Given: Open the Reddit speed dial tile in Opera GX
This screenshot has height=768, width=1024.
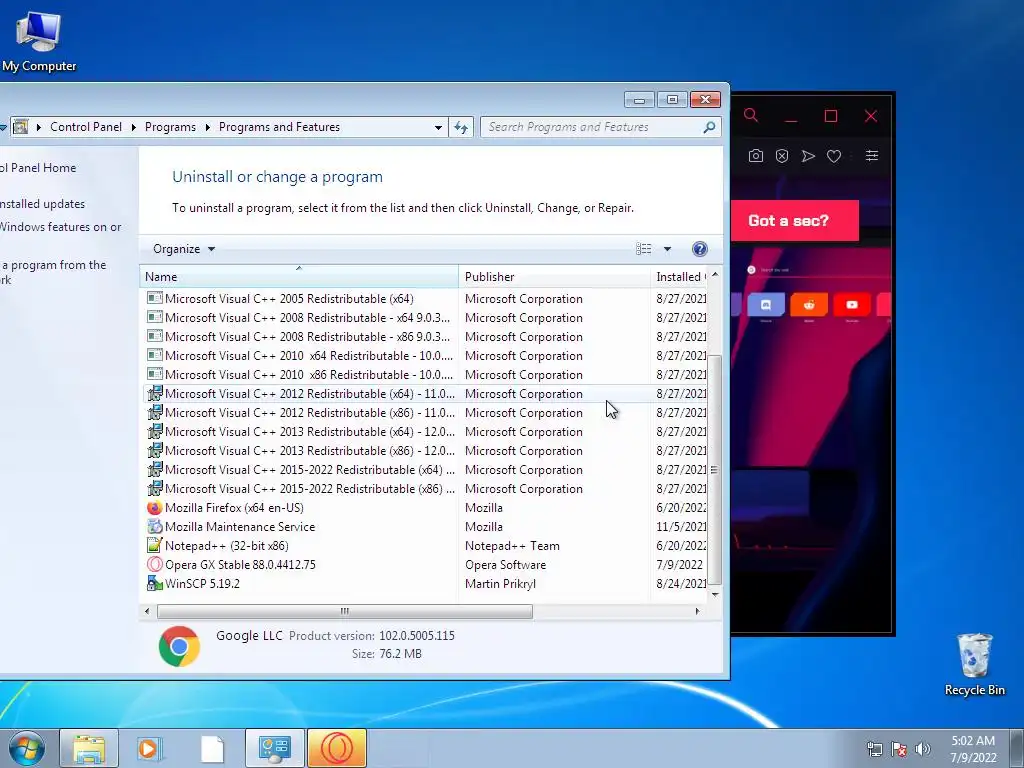Looking at the screenshot, I should coord(808,305).
